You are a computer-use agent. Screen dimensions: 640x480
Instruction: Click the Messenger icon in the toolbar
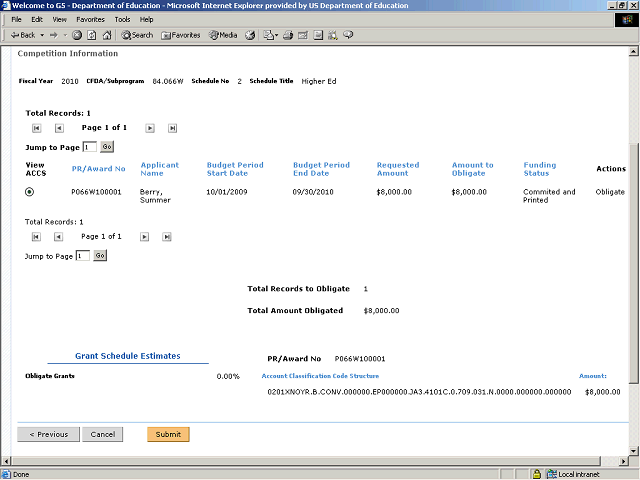click(x=348, y=36)
